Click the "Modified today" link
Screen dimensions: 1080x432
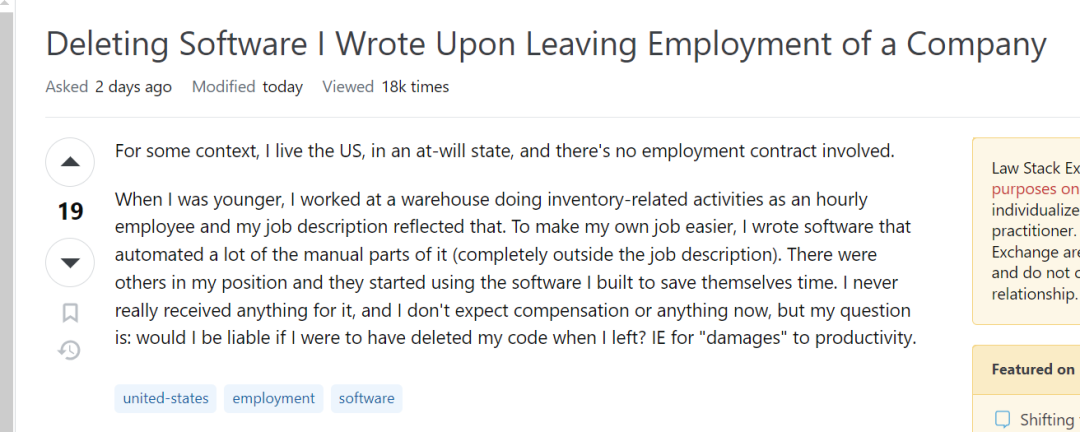coord(247,87)
